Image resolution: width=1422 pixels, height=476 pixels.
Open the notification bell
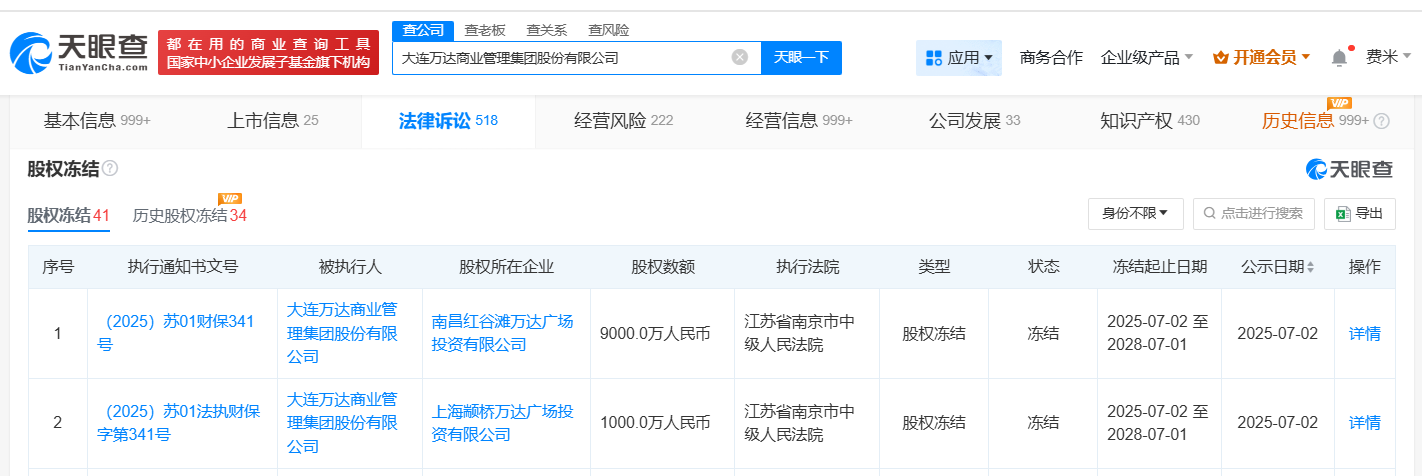tap(1339, 58)
